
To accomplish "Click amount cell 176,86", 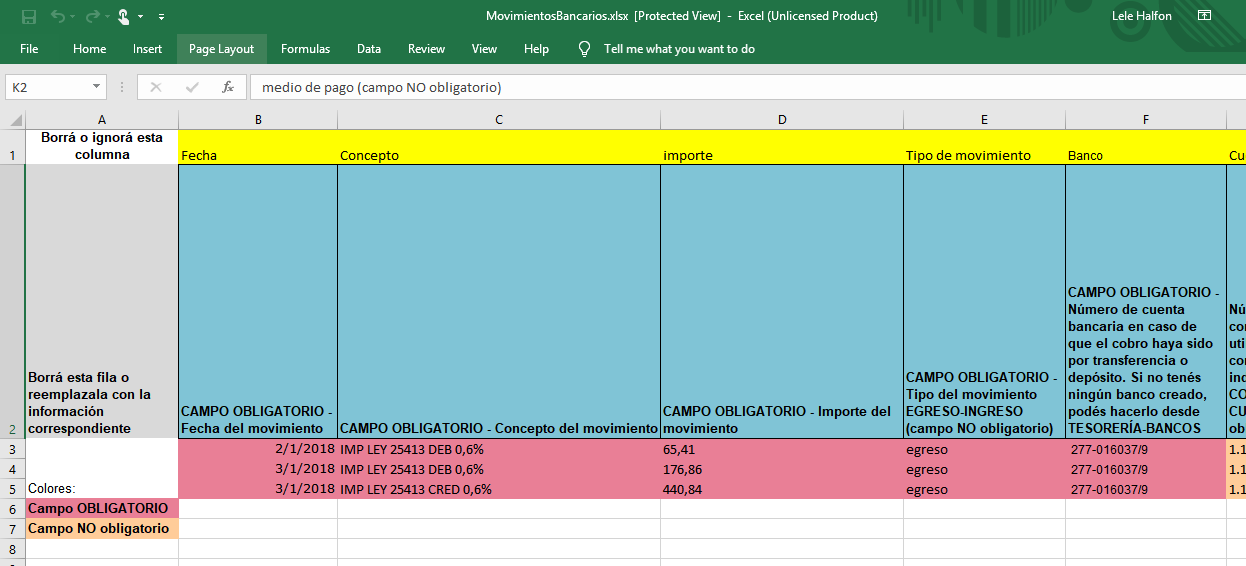I will [782, 469].
